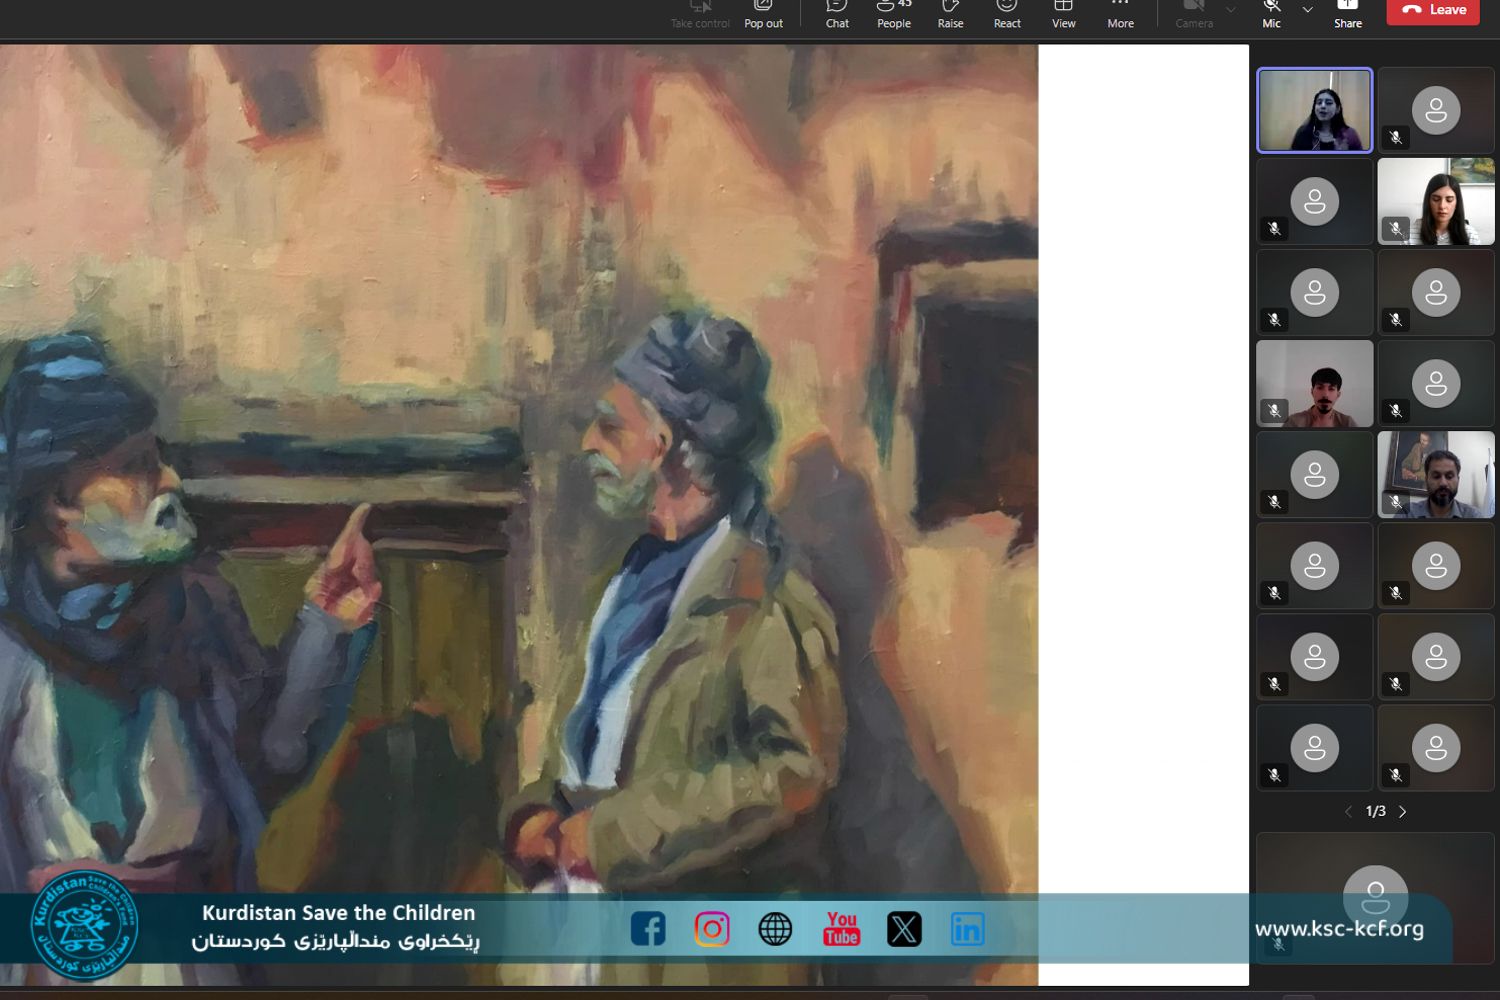Go to next page of participants
The image size is (1500, 1000).
pyautogui.click(x=1402, y=812)
